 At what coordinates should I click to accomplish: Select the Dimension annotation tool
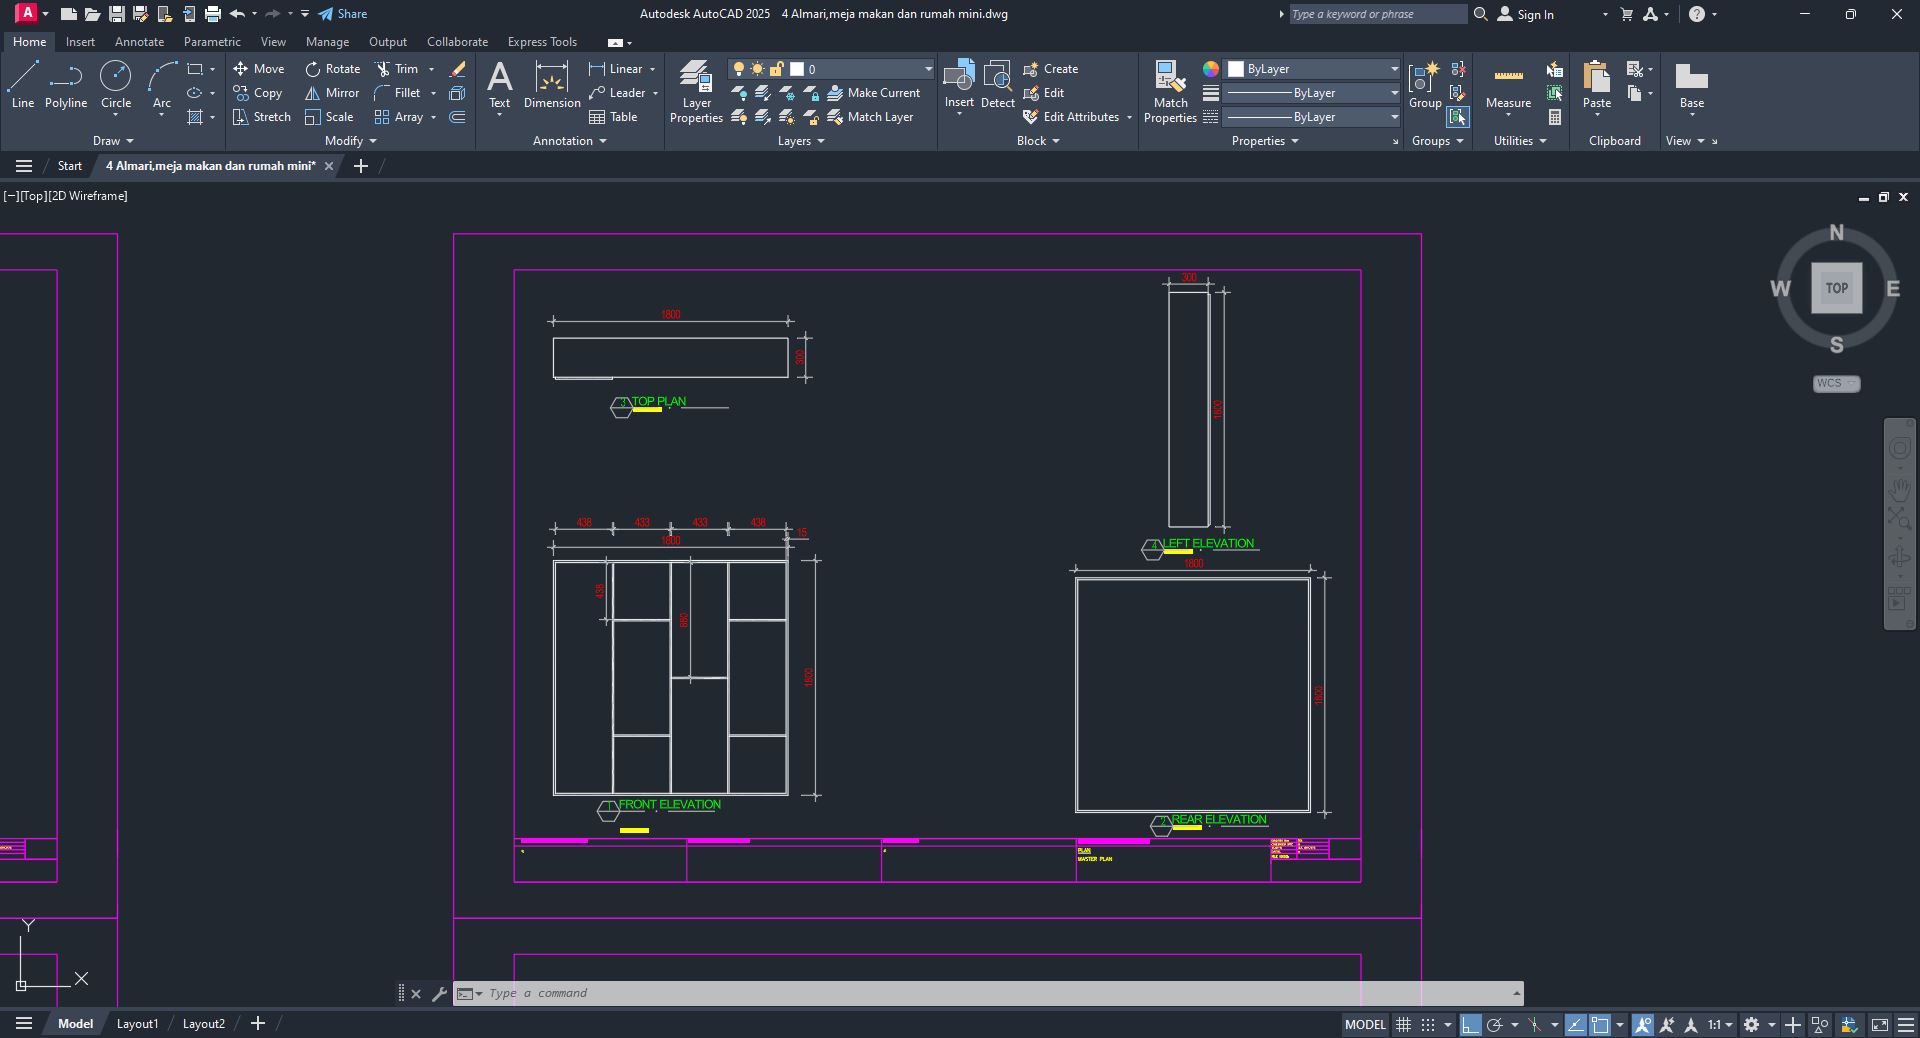pyautogui.click(x=552, y=84)
